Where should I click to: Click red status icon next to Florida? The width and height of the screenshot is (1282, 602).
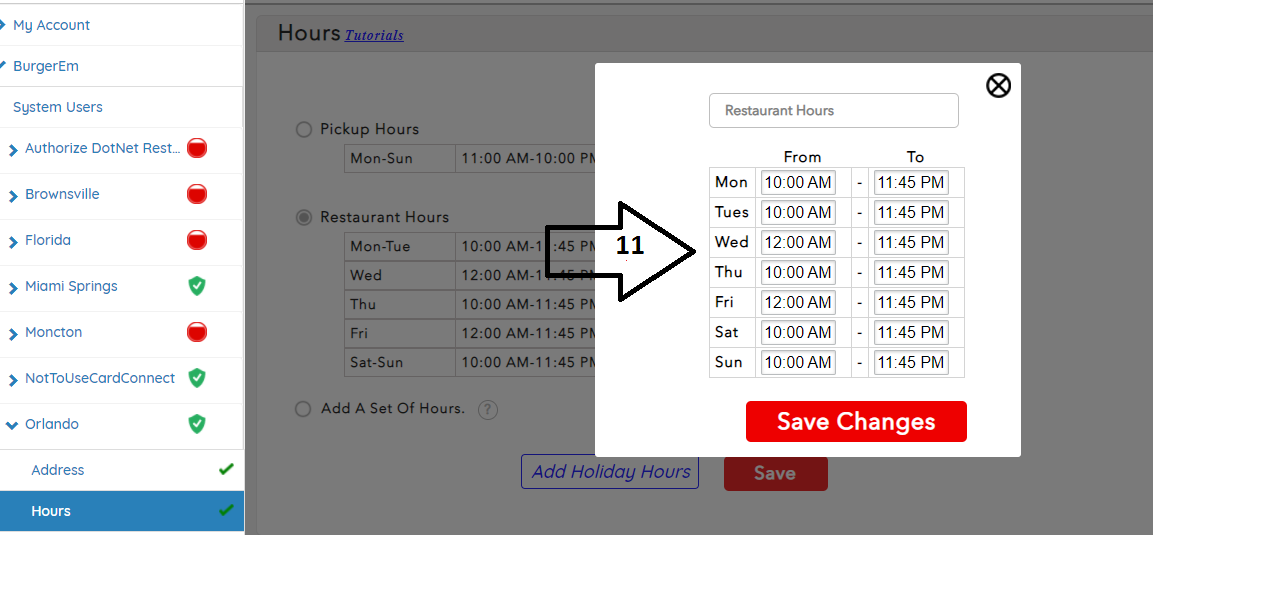coord(197,240)
